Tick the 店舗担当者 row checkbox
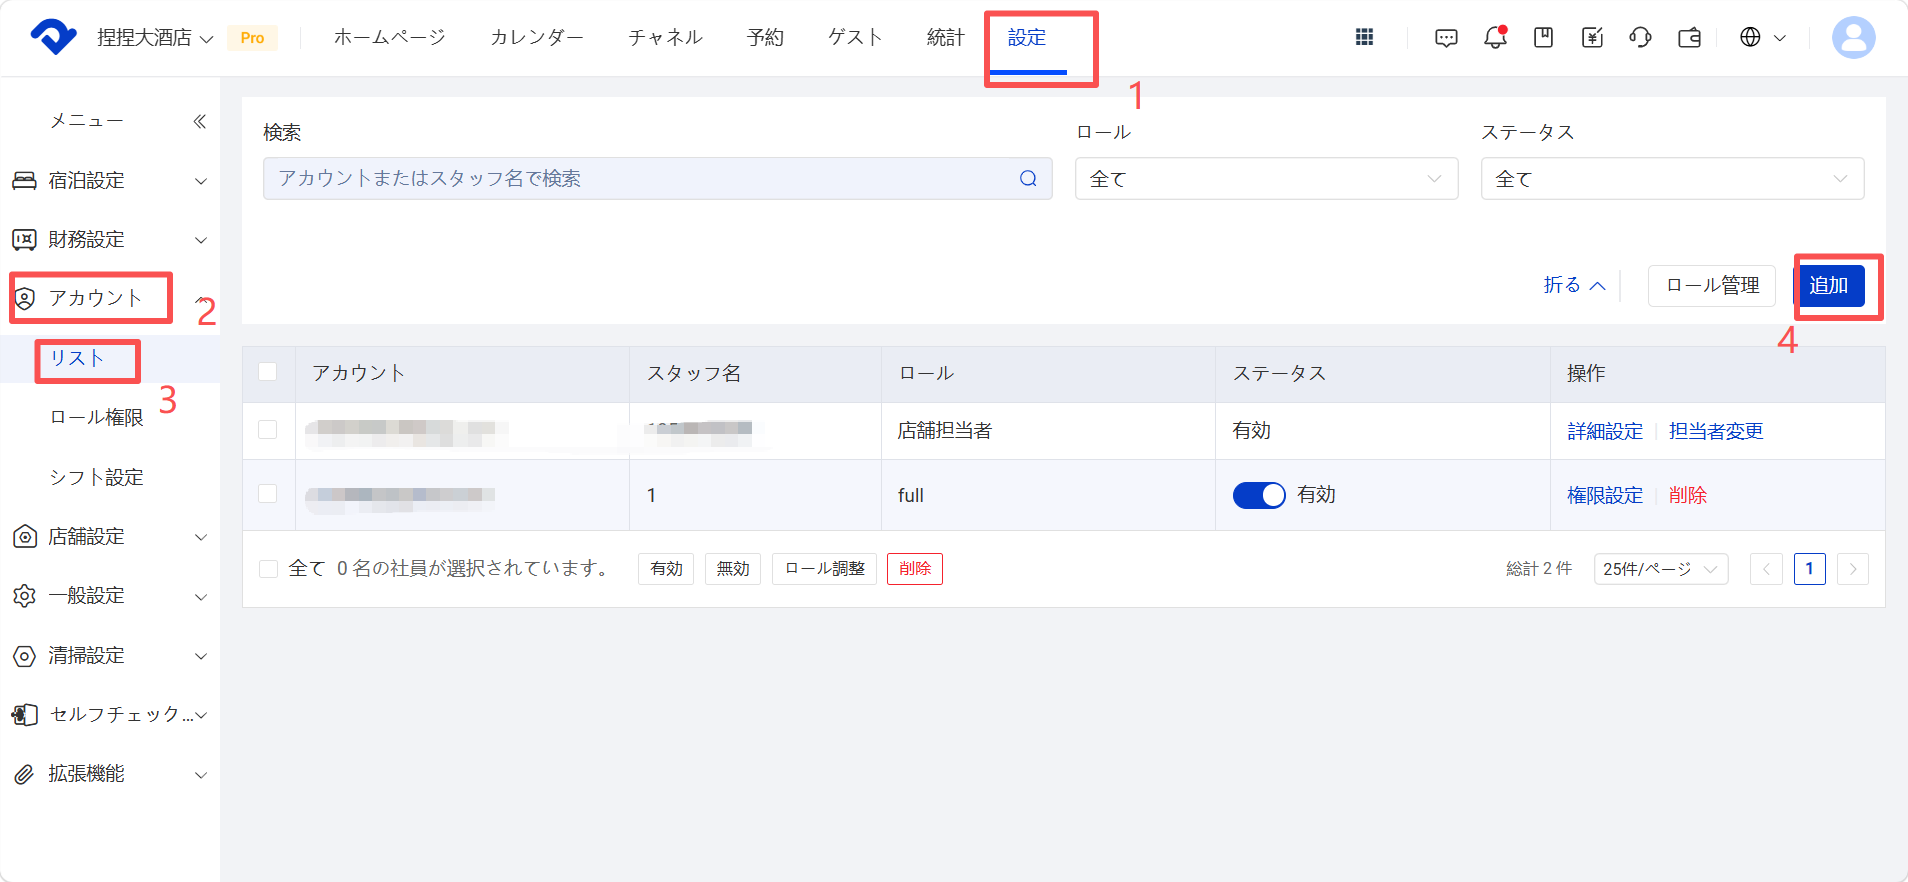 pyautogui.click(x=267, y=429)
